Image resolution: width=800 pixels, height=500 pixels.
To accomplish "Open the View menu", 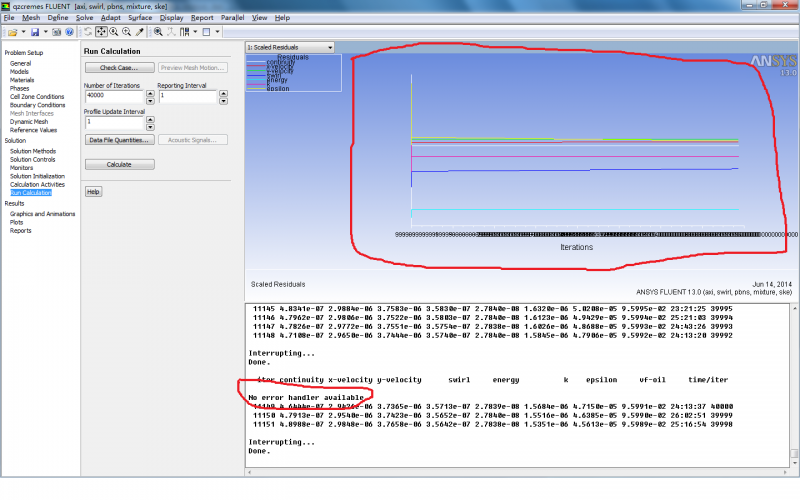I will click(x=259, y=17).
